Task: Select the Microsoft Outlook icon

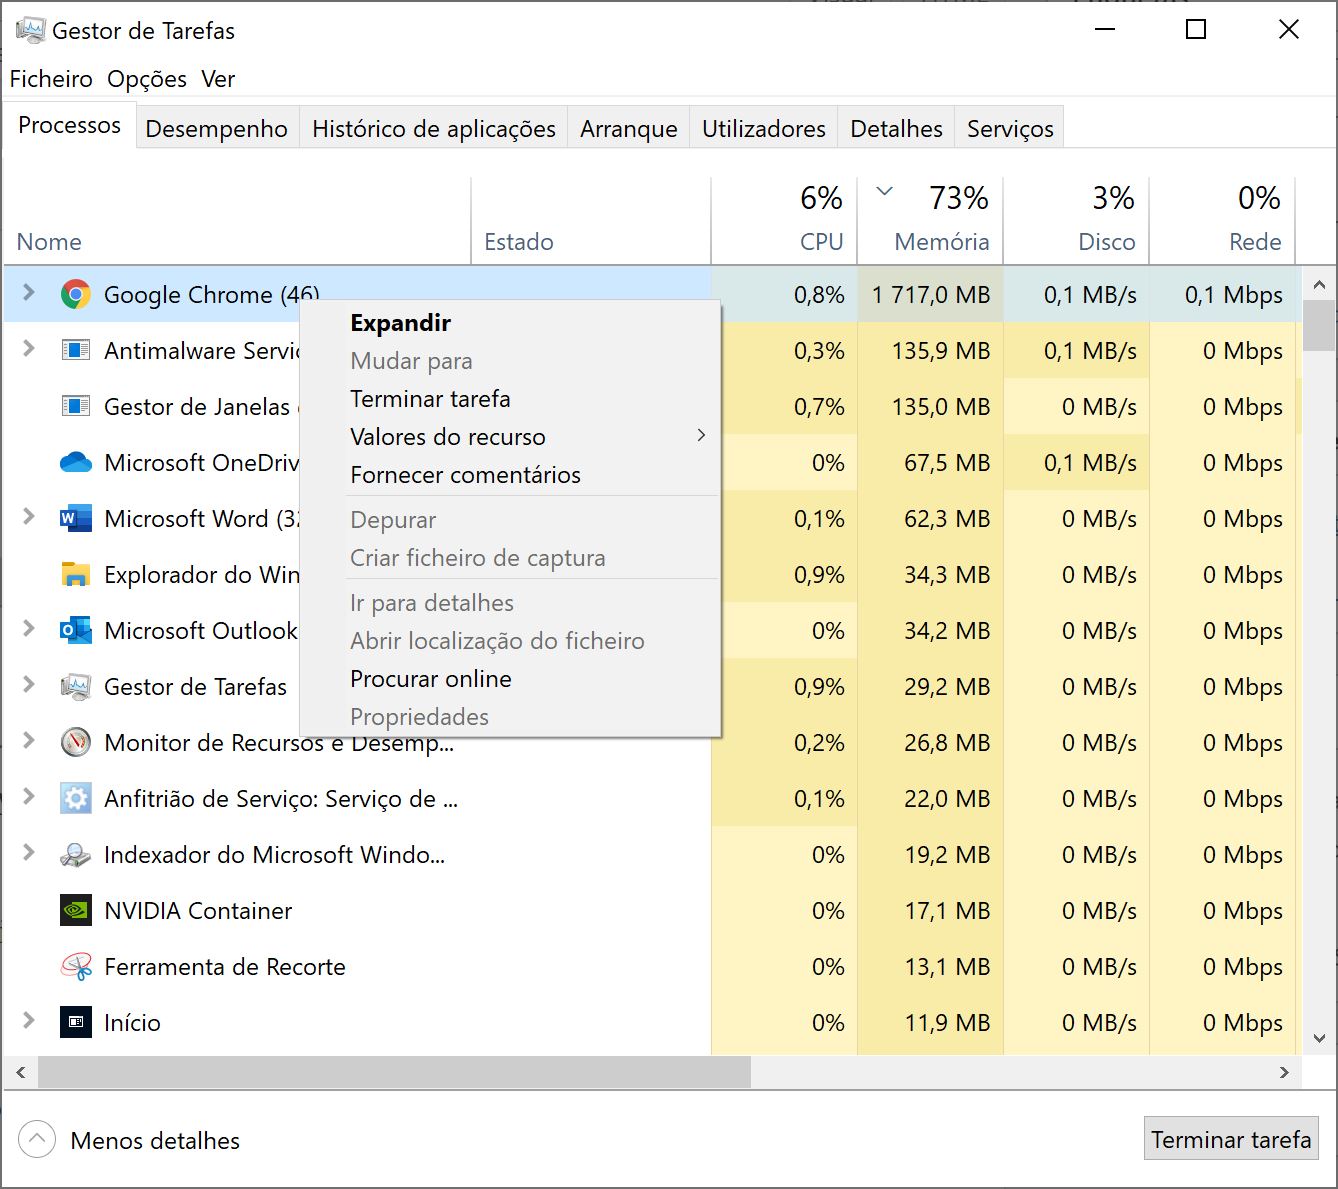Action: point(75,631)
